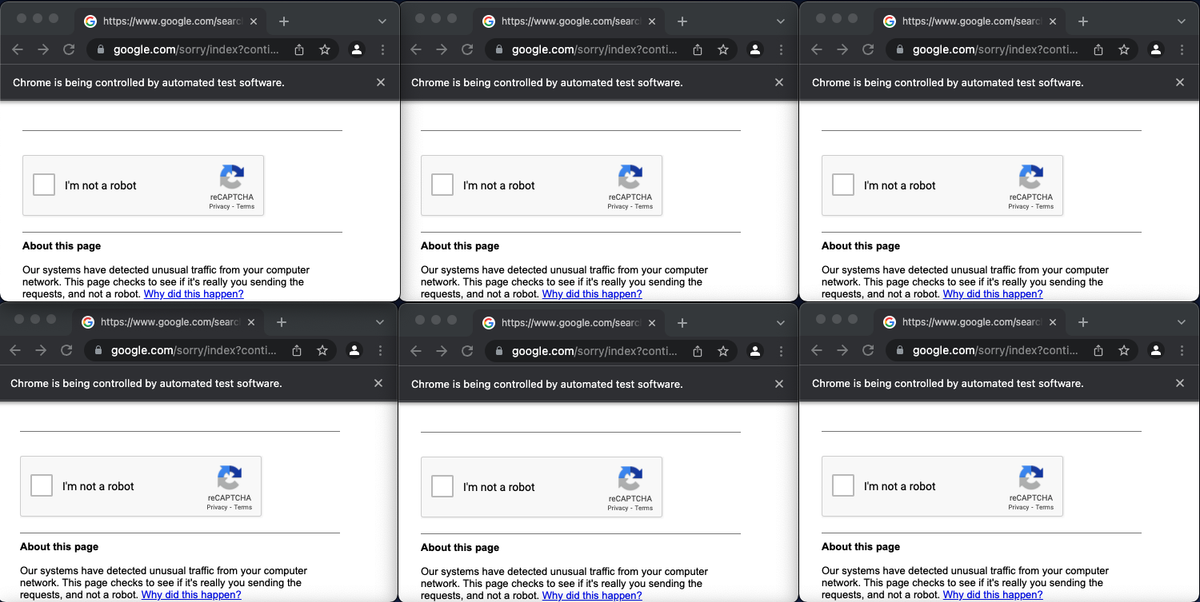Go forward in the top-middle Chrome window
1200x602 pixels.
coord(441,49)
